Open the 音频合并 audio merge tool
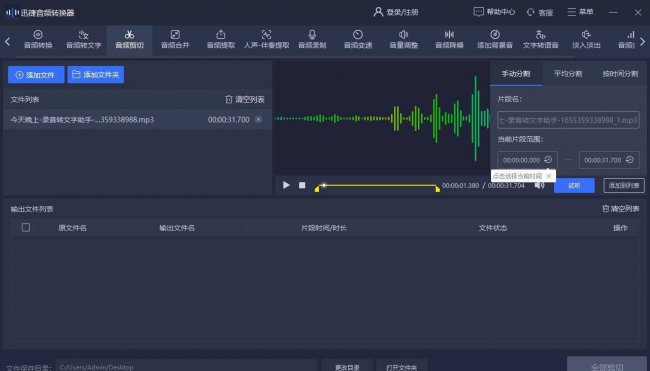The width and height of the screenshot is (650, 371). (x=175, y=40)
